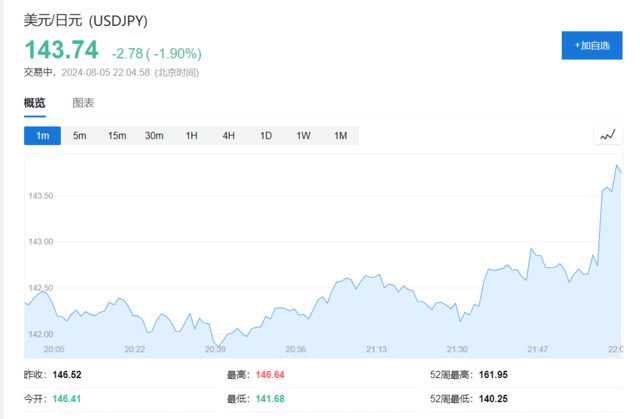
Task: Click the line chart type icon
Action: point(608,135)
